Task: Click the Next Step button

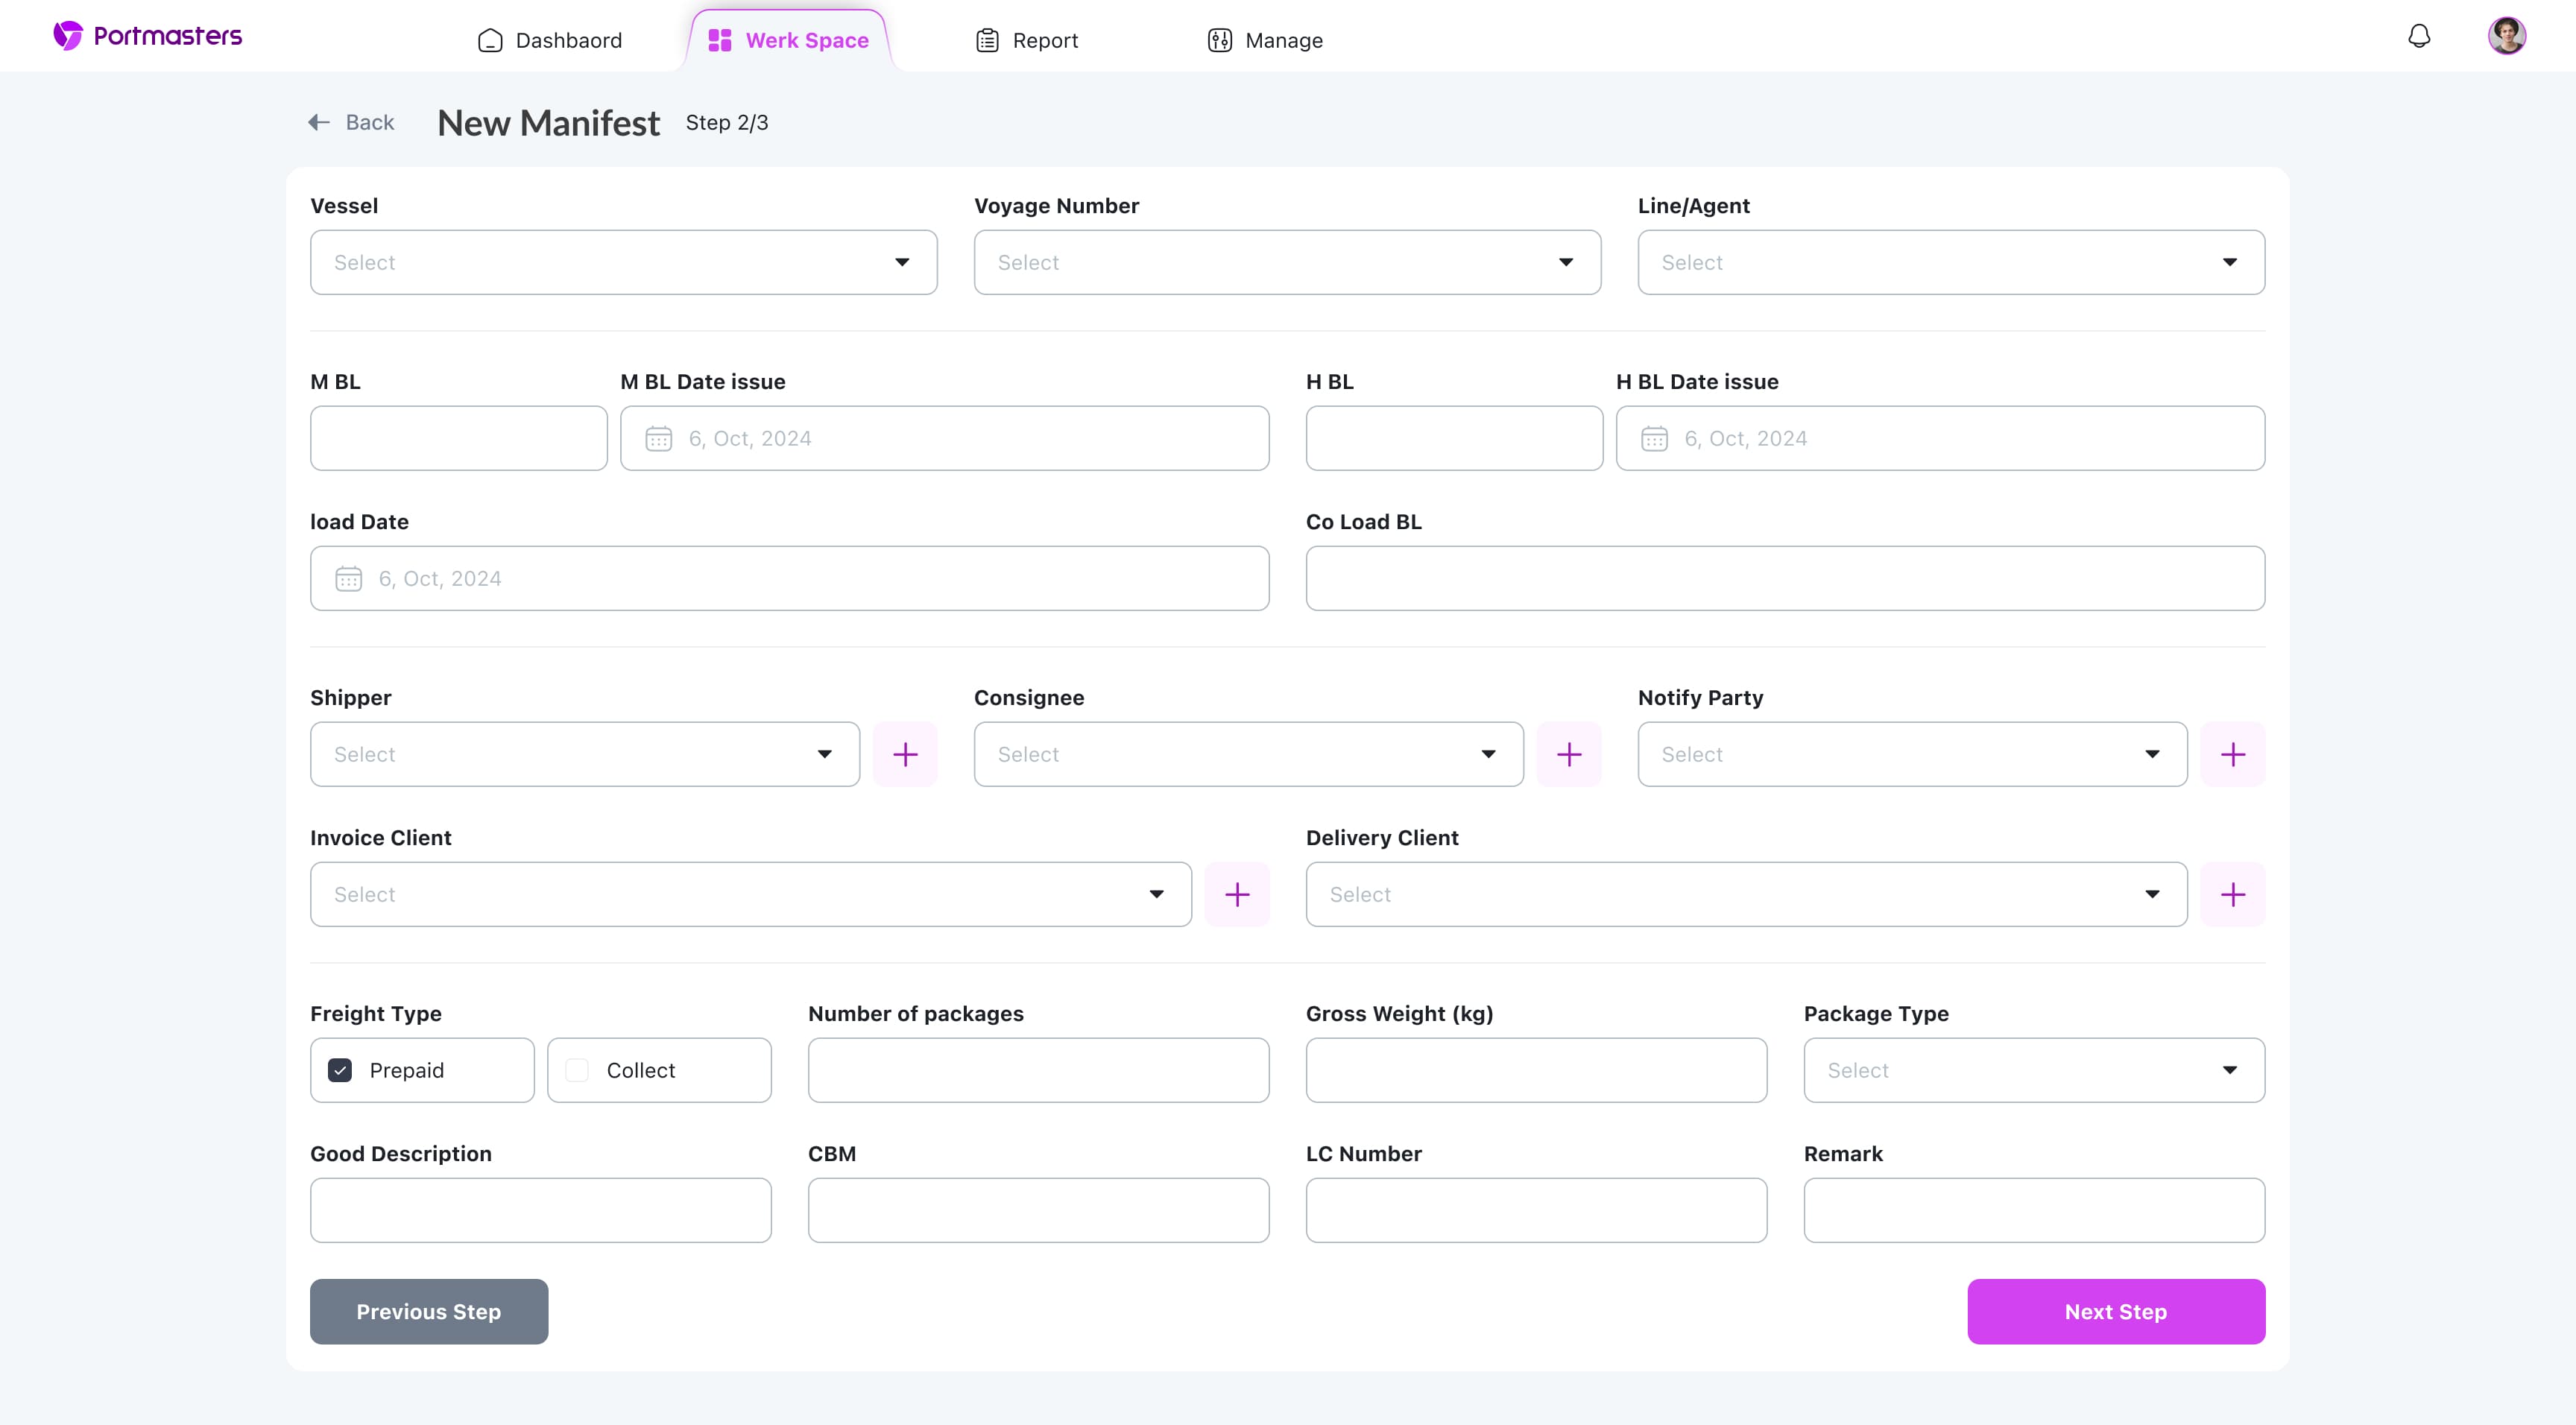Action: (x=2115, y=1311)
